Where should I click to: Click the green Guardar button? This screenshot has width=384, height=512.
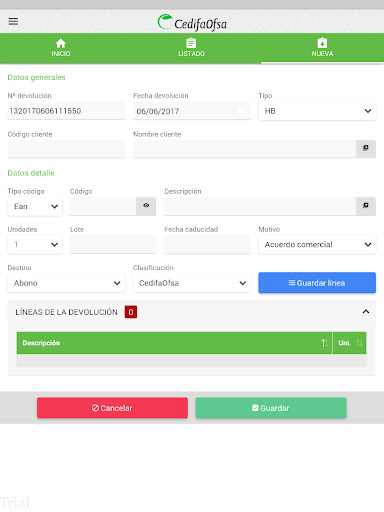[x=271, y=408]
